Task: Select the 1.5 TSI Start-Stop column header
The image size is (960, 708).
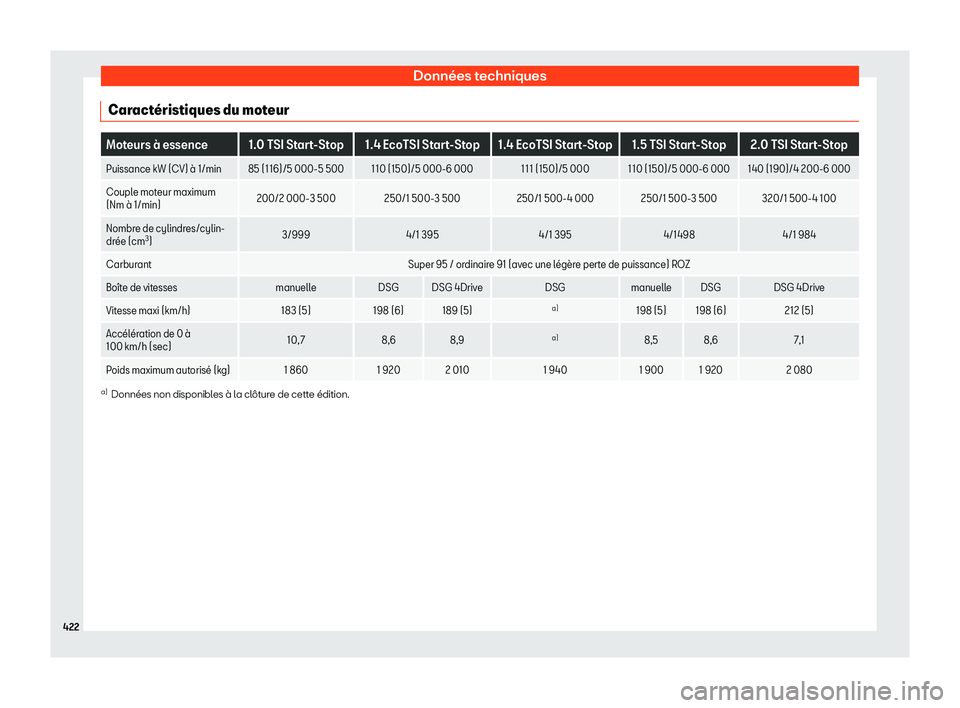Action: [678, 144]
